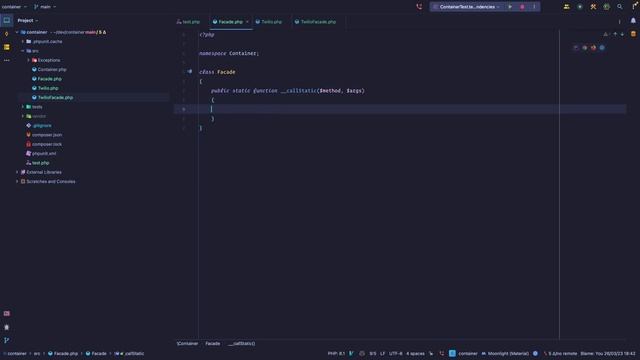Change LF line separator in status bar

click(382, 354)
